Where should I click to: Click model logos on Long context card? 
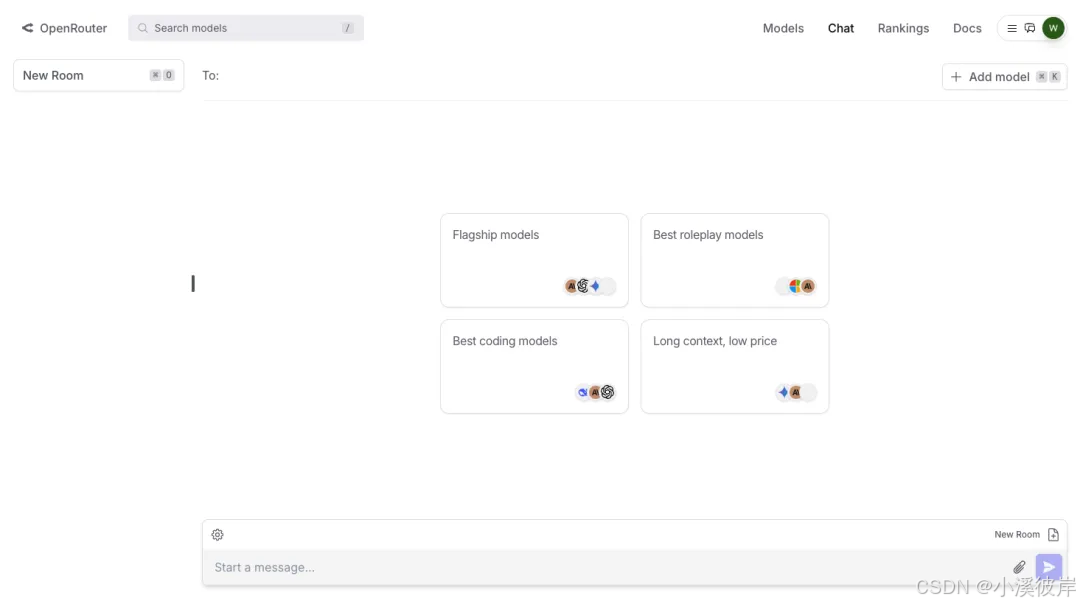click(796, 392)
